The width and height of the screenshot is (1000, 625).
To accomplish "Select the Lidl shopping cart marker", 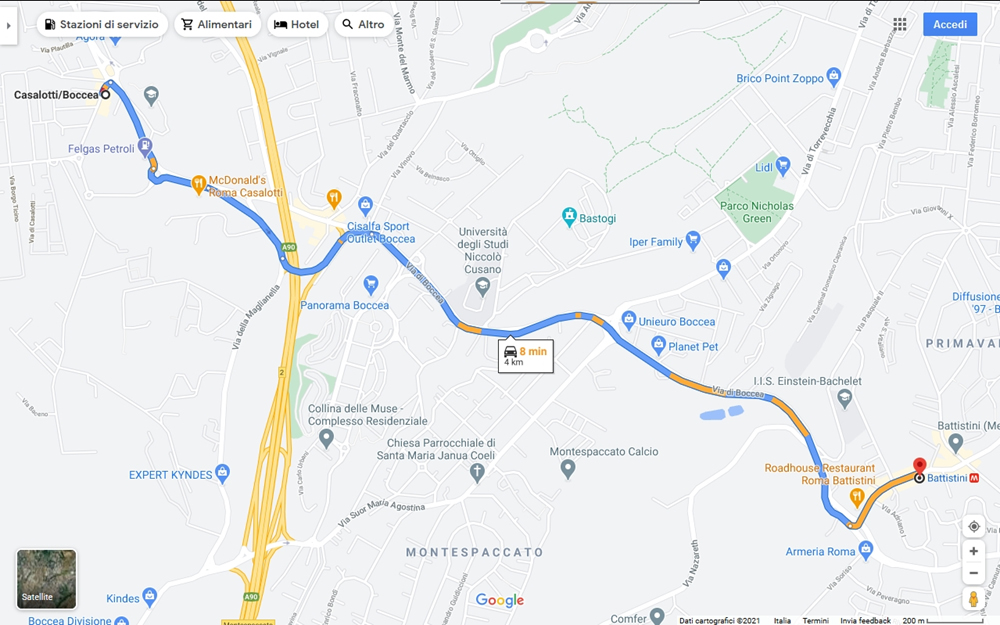I will [x=783, y=166].
